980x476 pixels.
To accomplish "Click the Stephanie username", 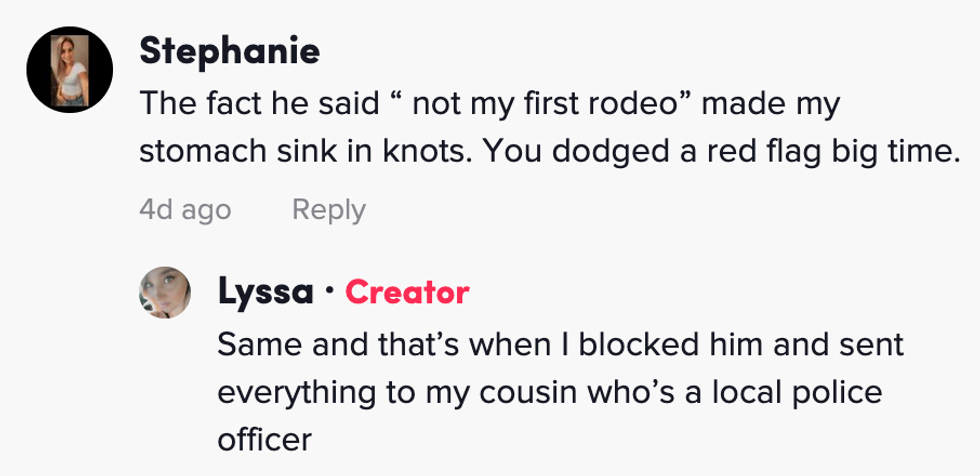I will 229,51.
